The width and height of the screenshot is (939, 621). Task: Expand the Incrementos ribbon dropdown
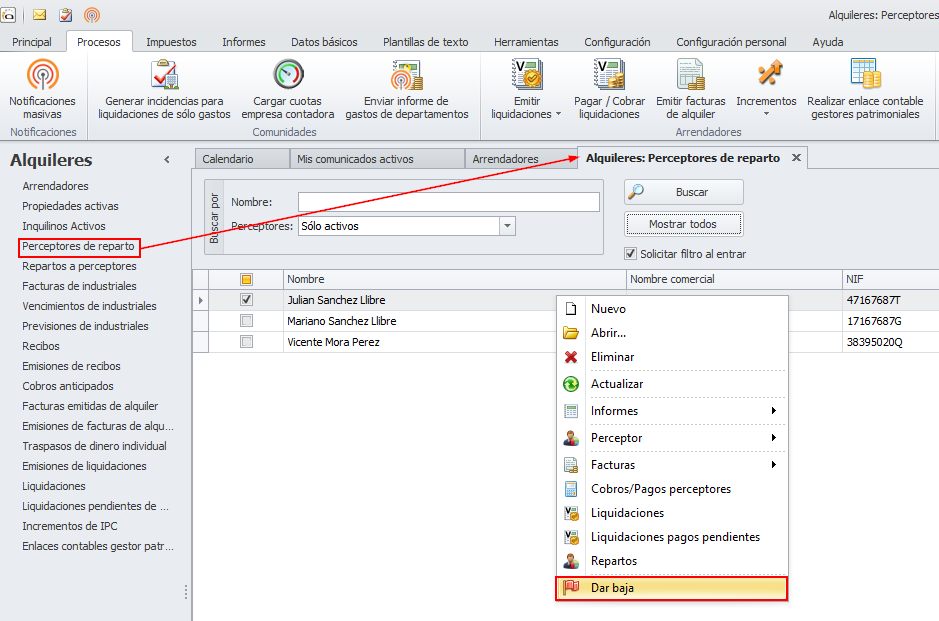click(x=766, y=113)
